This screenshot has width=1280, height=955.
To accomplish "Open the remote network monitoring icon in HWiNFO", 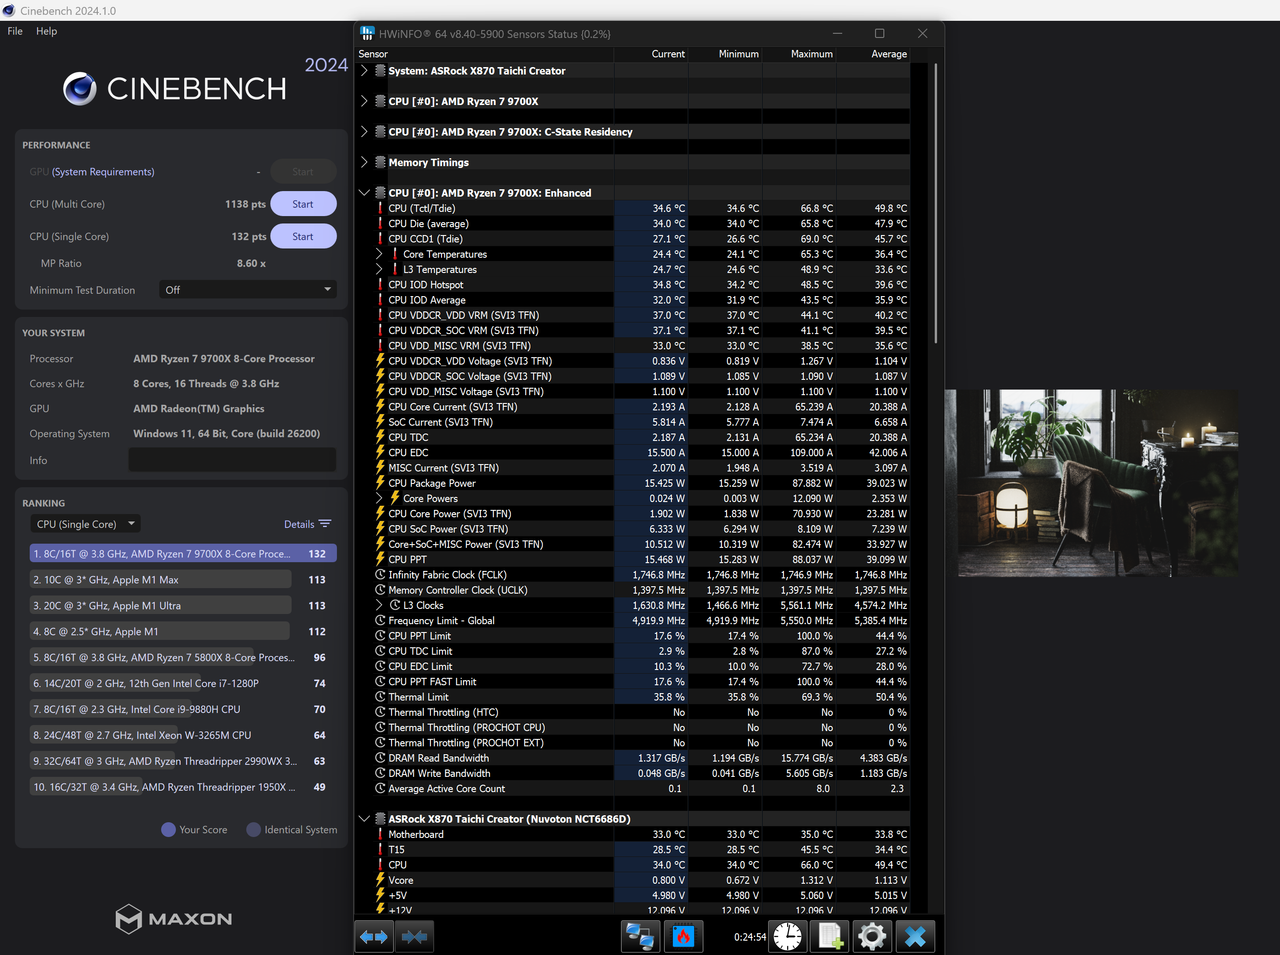I will click(x=640, y=937).
